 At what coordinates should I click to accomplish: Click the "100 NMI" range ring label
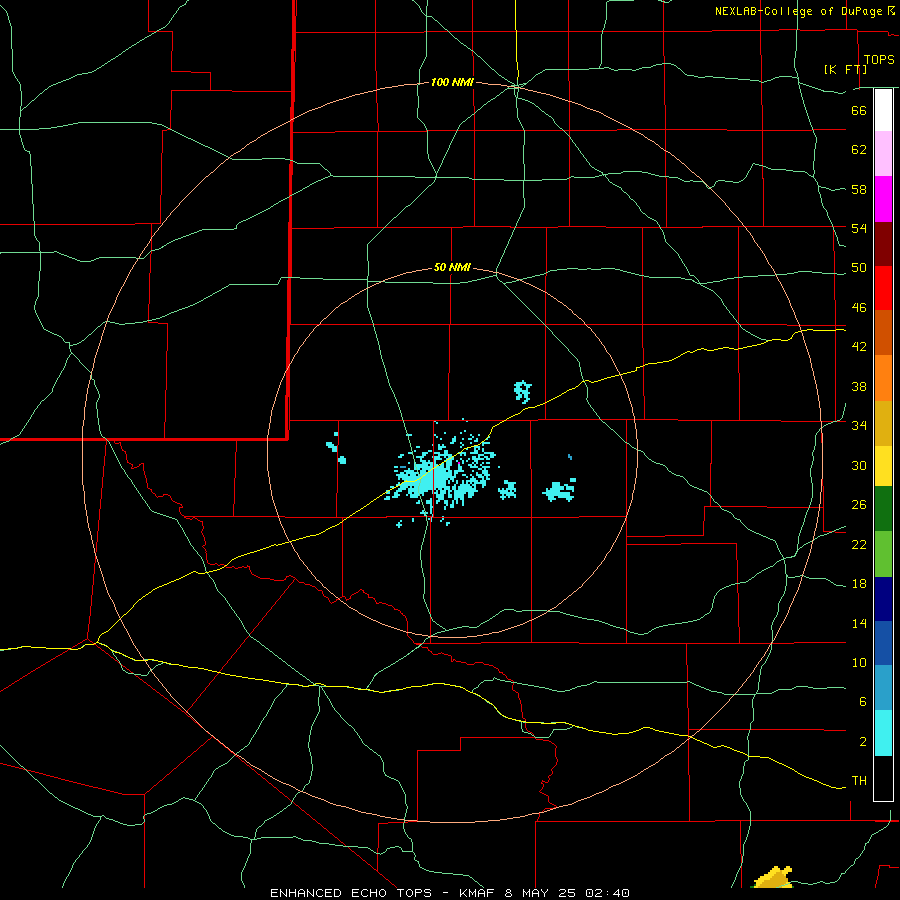tap(452, 83)
